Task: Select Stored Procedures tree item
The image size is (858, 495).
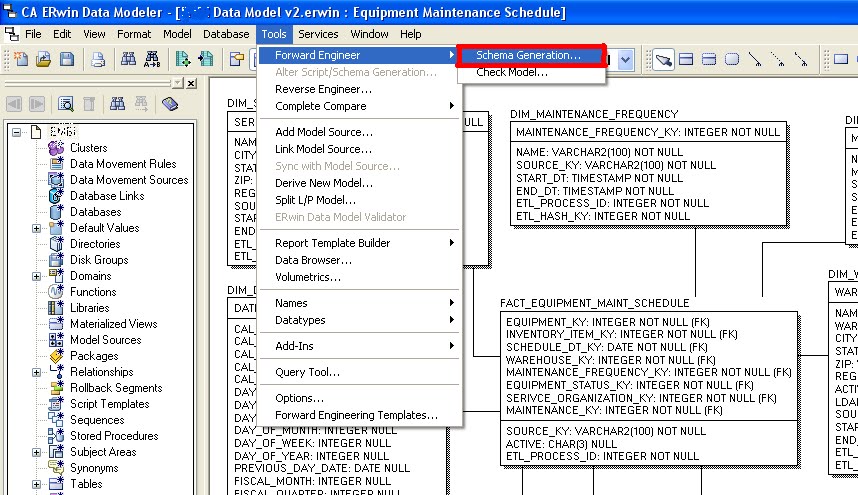Action: tap(114, 436)
